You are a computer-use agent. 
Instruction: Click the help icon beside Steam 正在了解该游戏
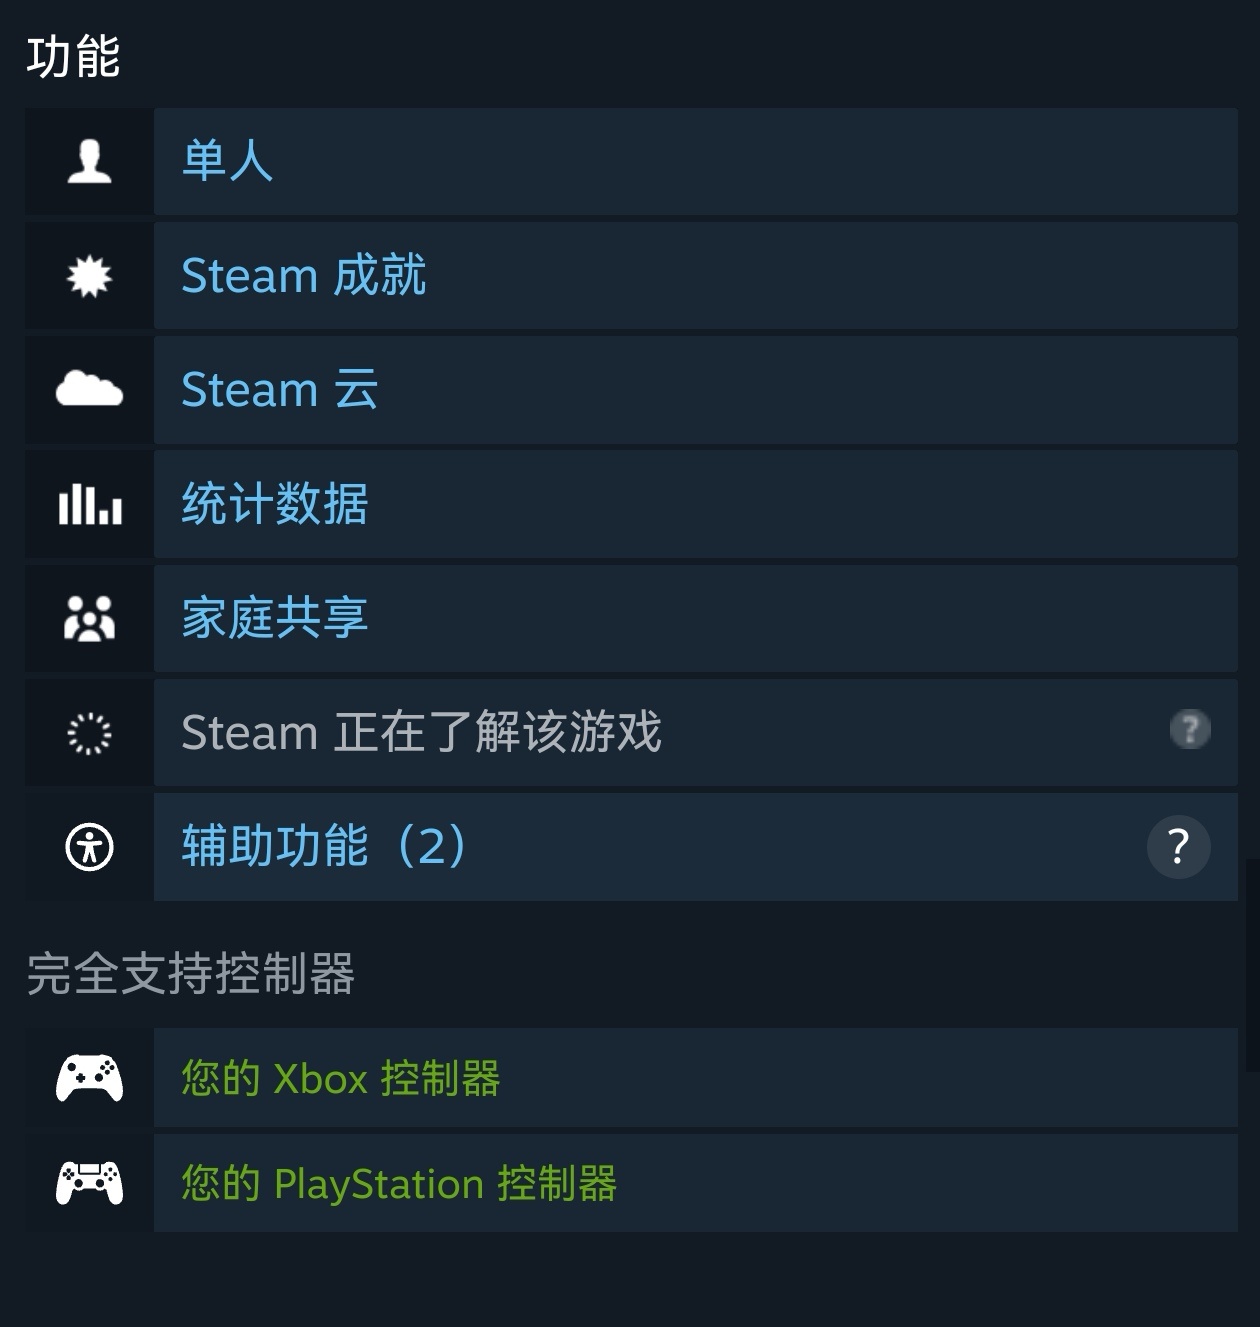pos(1189,729)
